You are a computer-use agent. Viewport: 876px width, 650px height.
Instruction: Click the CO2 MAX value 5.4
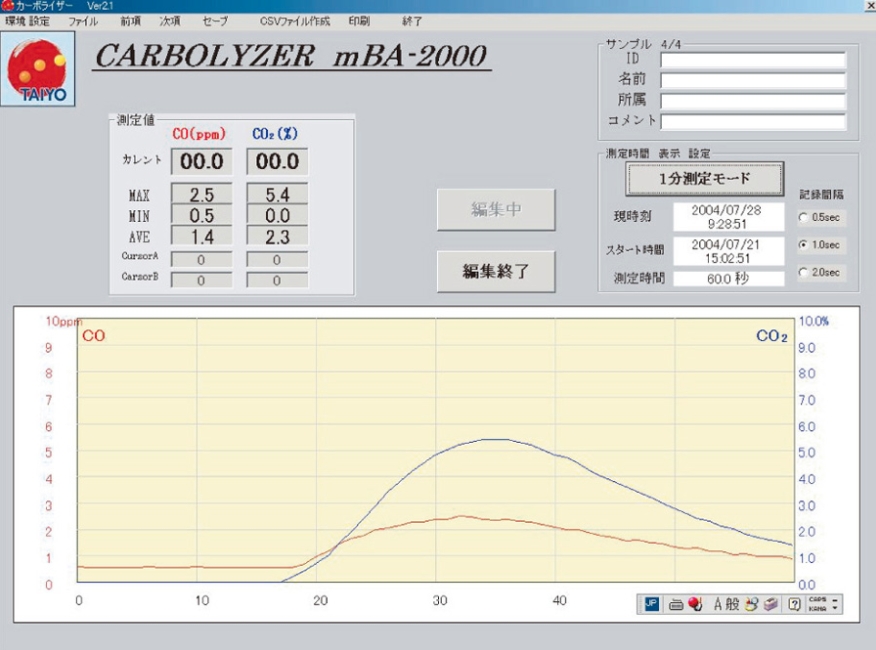pos(277,194)
